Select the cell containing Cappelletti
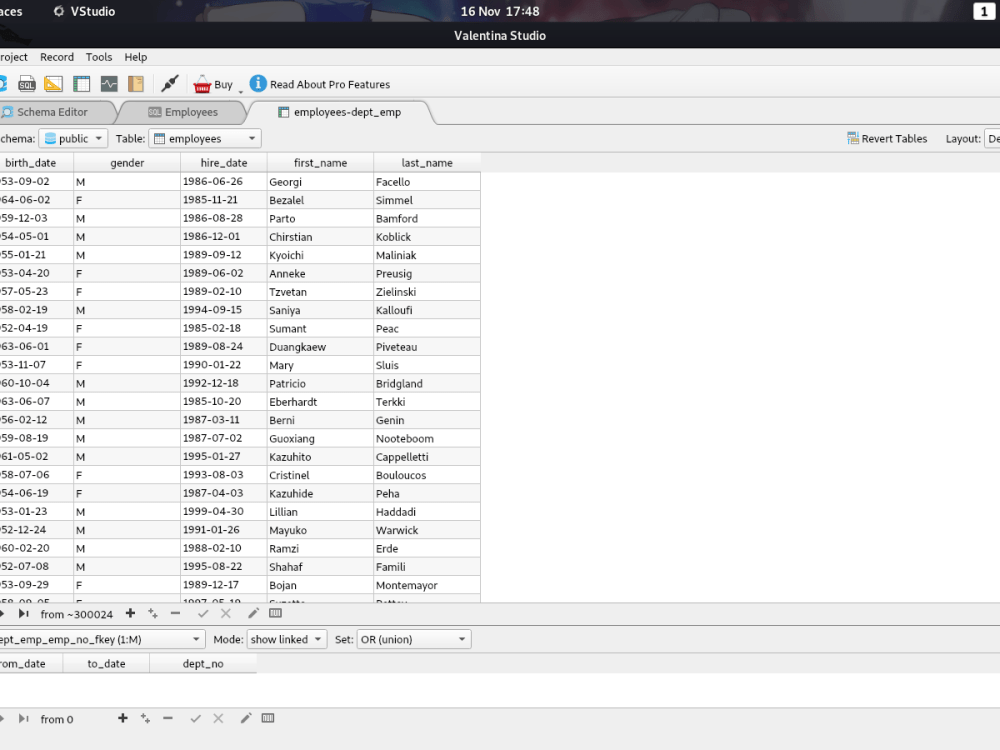 click(x=427, y=457)
